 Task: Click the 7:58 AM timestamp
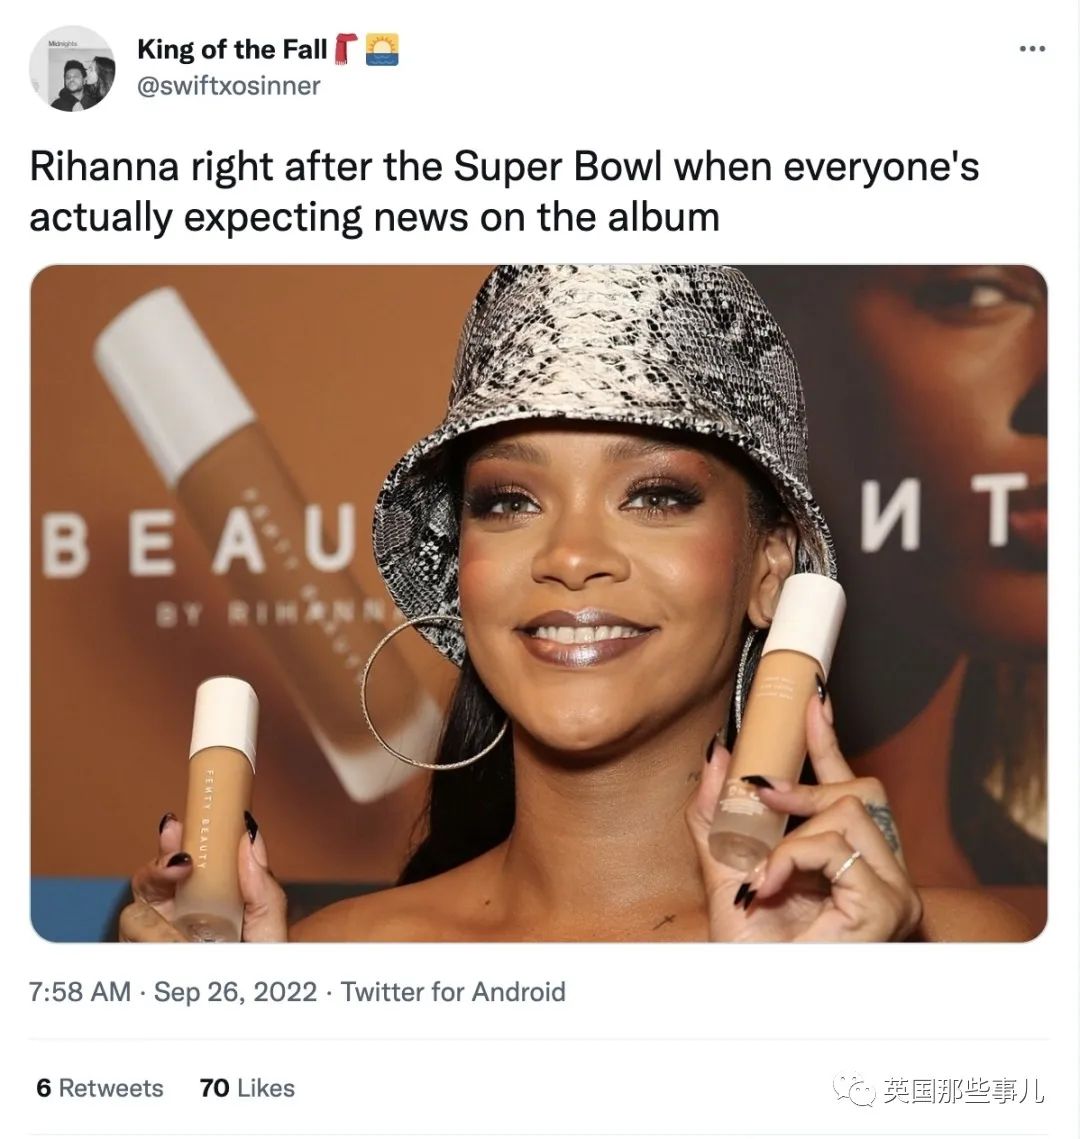(80, 992)
